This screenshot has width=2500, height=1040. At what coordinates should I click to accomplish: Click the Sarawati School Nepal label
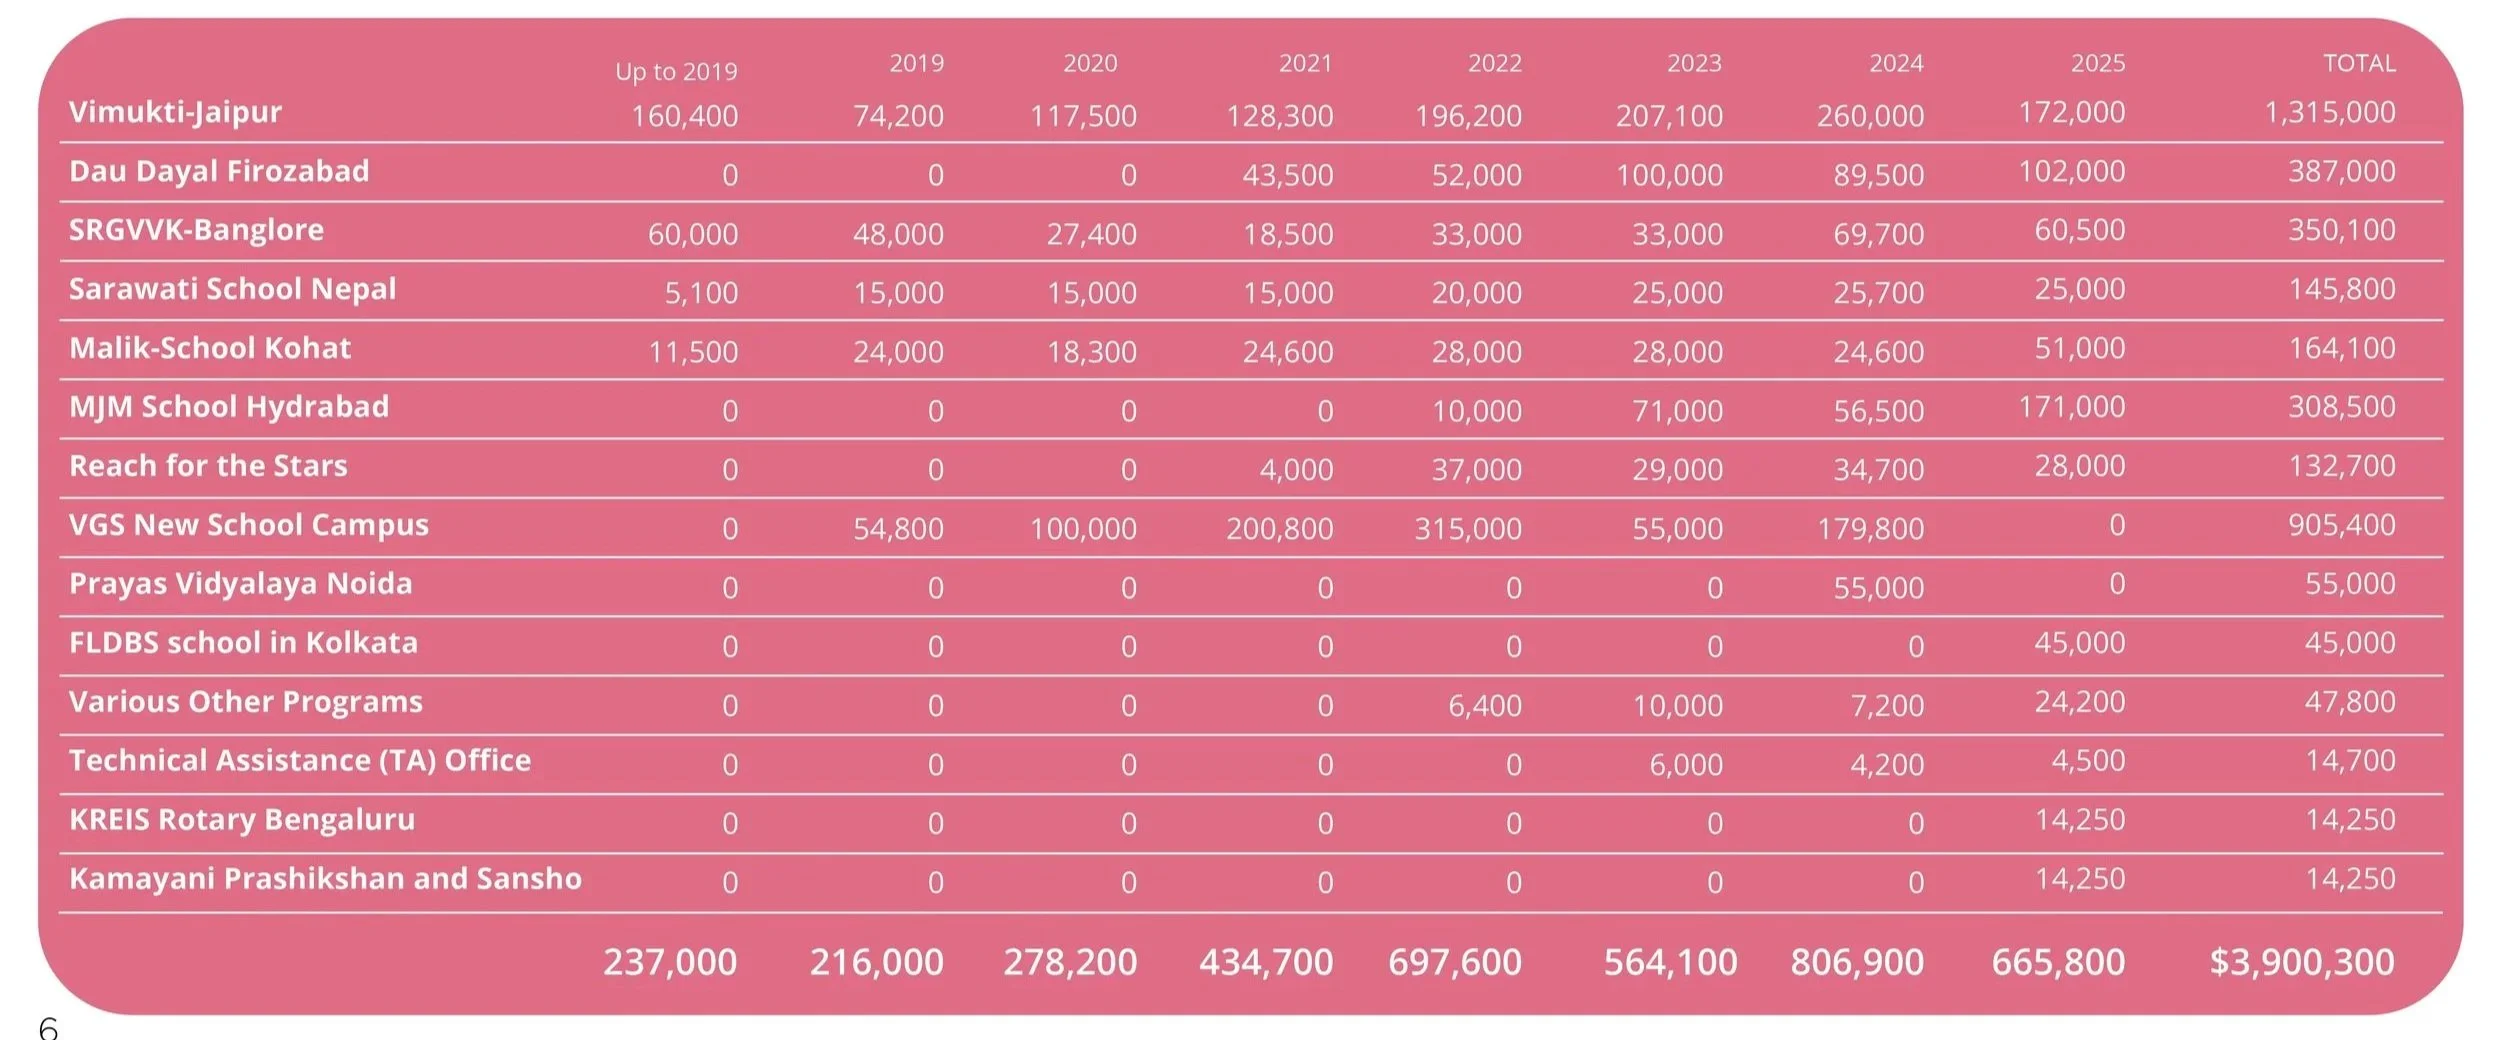232,289
